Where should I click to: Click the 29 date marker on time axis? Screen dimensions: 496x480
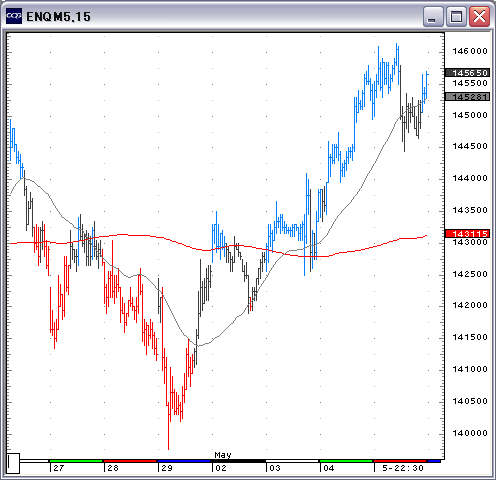click(x=167, y=468)
